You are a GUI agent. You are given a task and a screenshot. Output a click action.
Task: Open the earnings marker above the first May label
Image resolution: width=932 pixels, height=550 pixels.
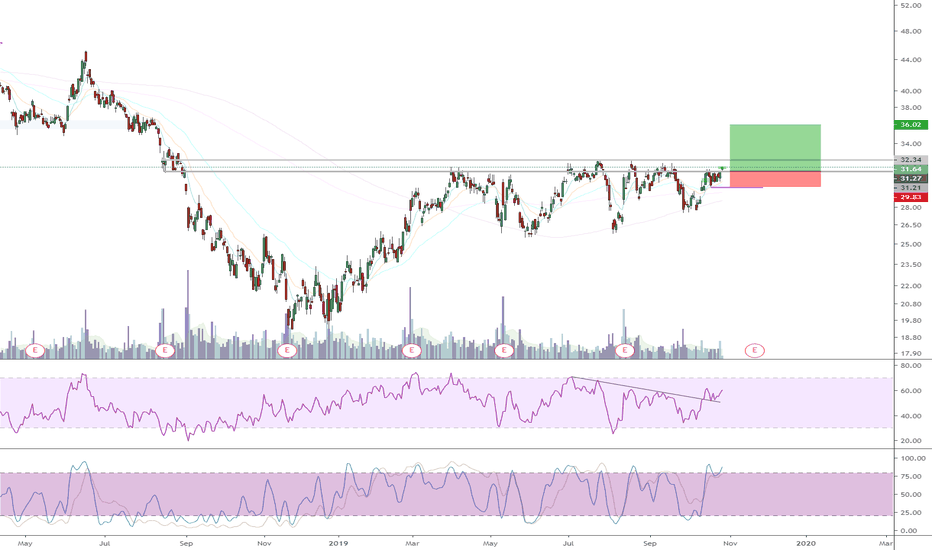(35, 350)
